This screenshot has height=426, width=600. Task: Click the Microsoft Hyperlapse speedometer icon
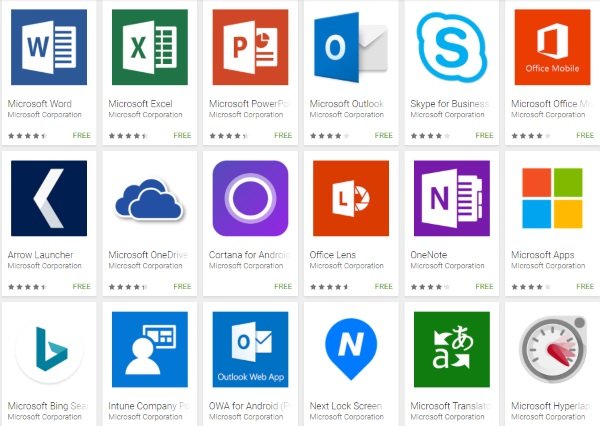[552, 349]
